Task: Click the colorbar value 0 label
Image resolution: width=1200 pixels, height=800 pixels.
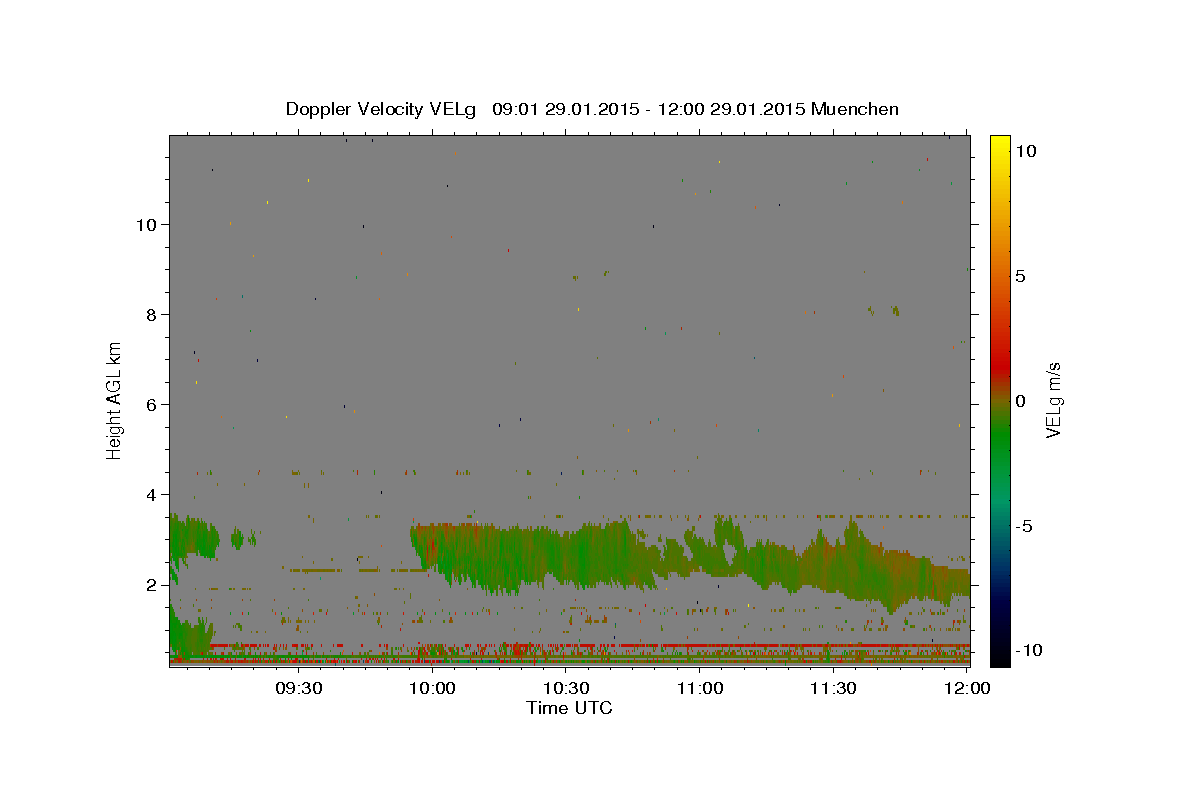Action: tap(1020, 401)
